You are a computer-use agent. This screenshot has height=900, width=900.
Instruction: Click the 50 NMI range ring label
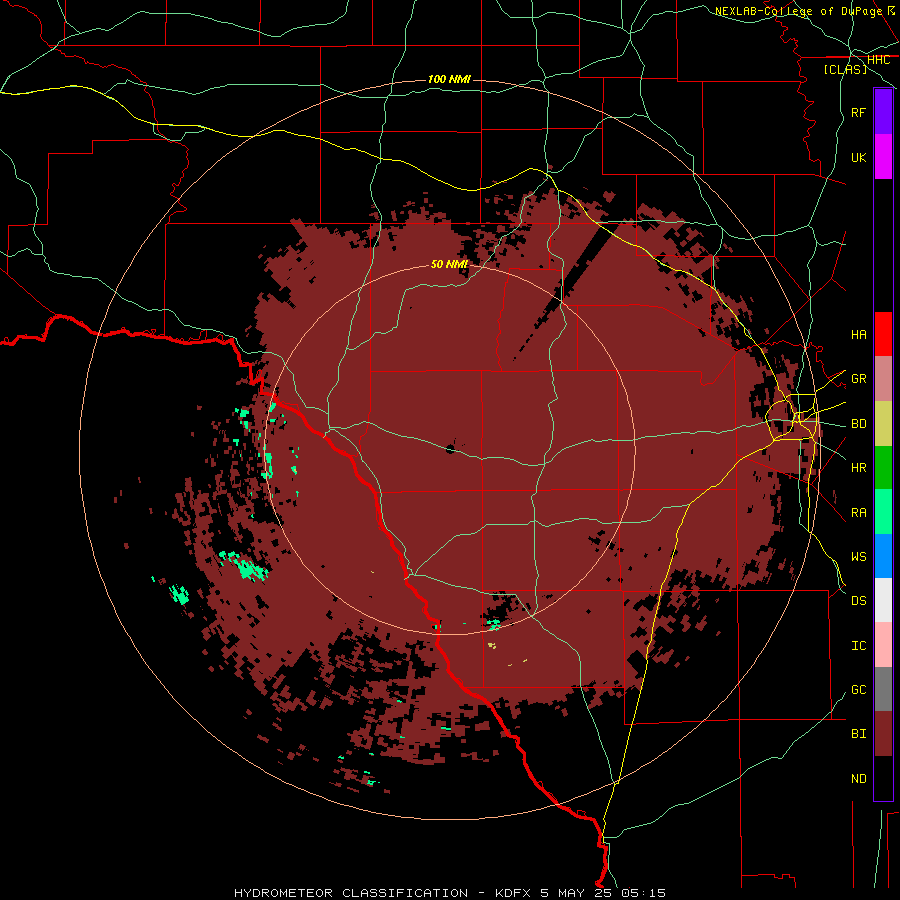[x=449, y=264]
